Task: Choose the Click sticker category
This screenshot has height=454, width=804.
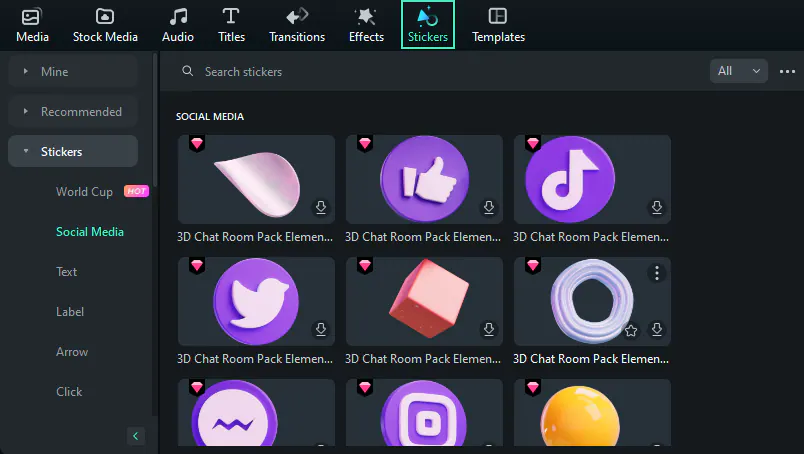Action: (69, 392)
